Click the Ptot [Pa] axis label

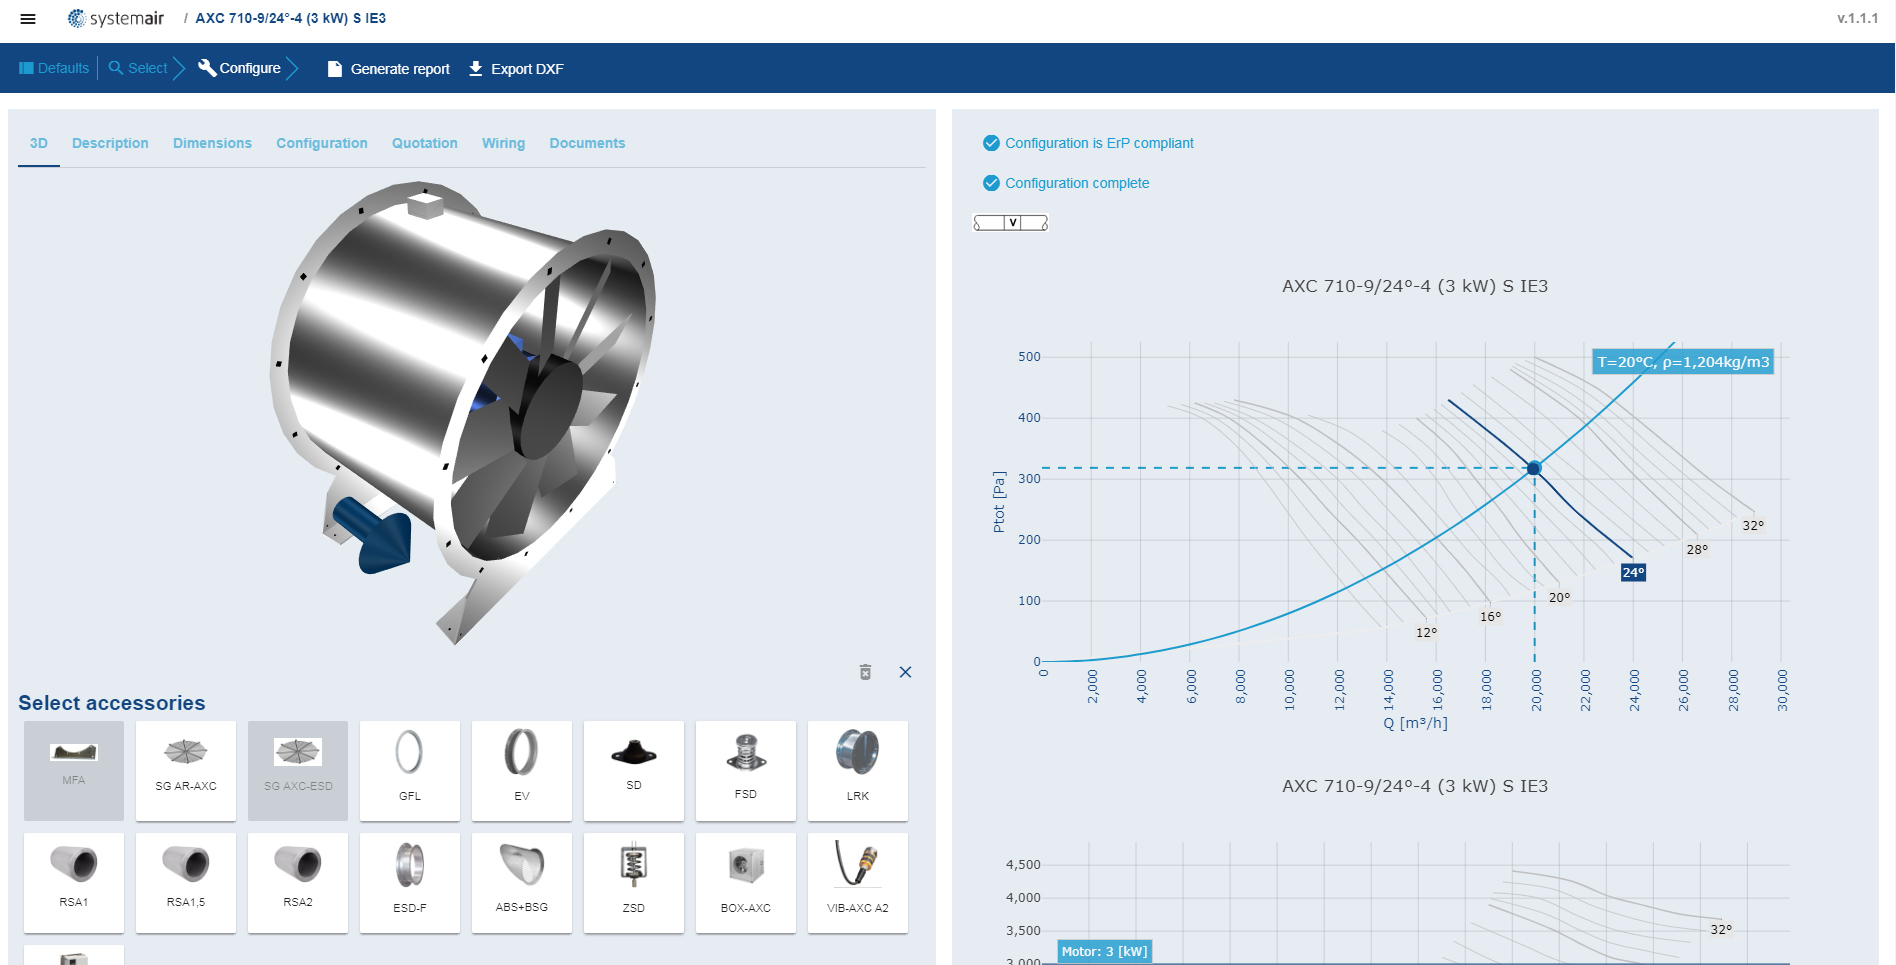tap(999, 502)
